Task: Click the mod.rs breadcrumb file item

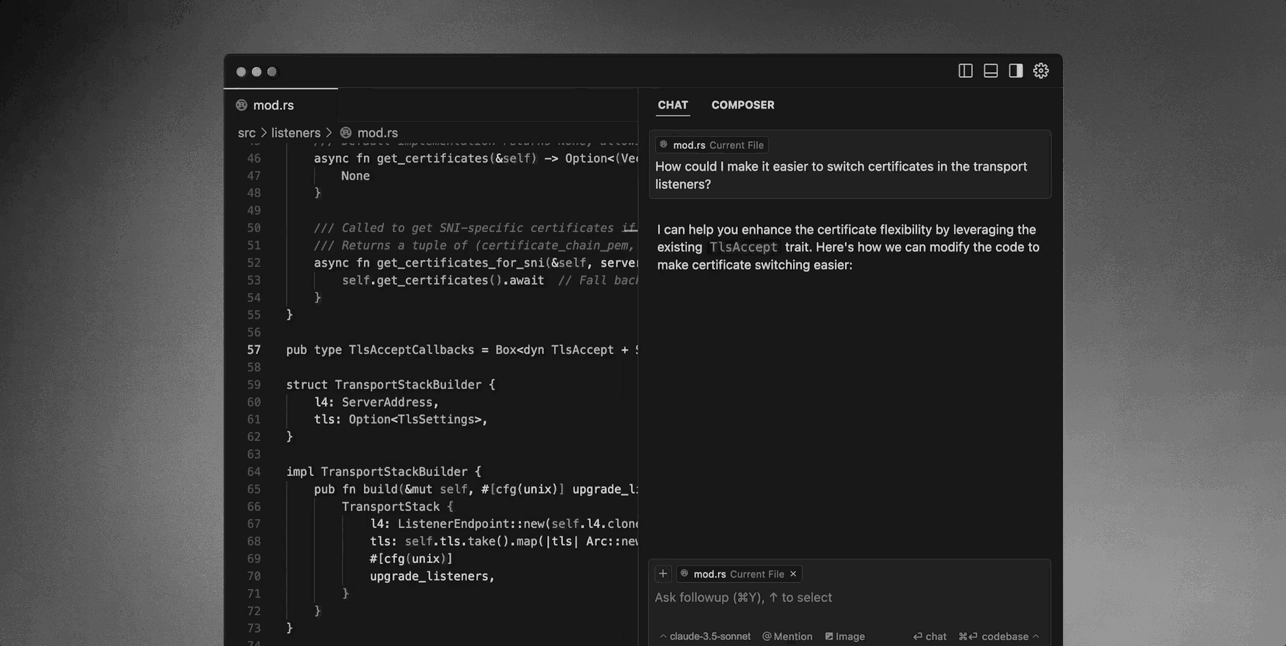Action: pyautogui.click(x=377, y=133)
